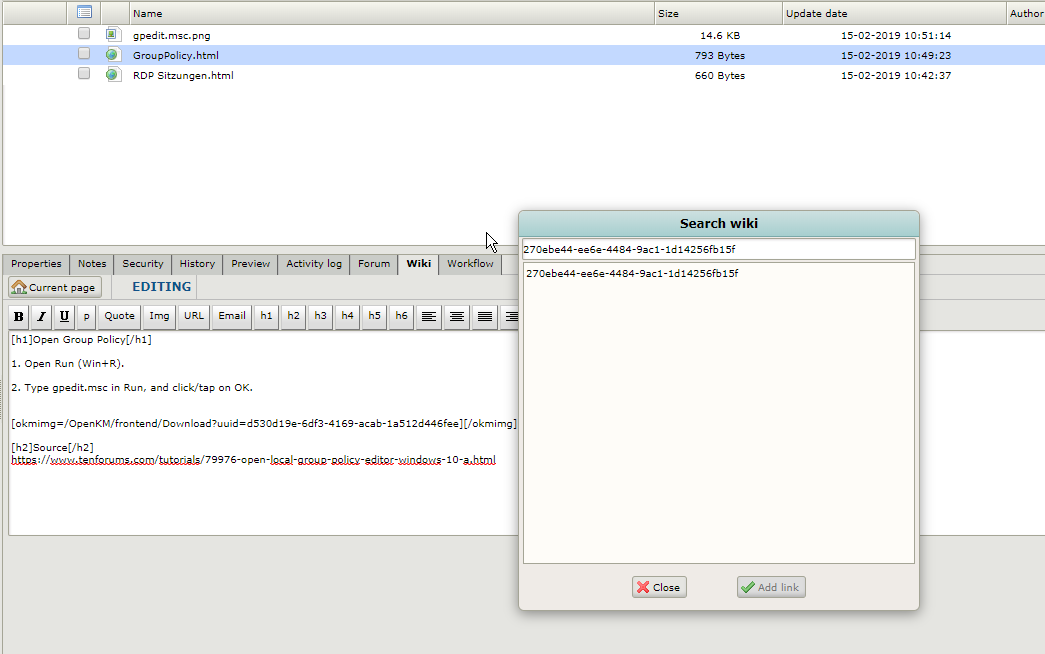Toggle Underline formatting
The width and height of the screenshot is (1045, 654).
64,316
